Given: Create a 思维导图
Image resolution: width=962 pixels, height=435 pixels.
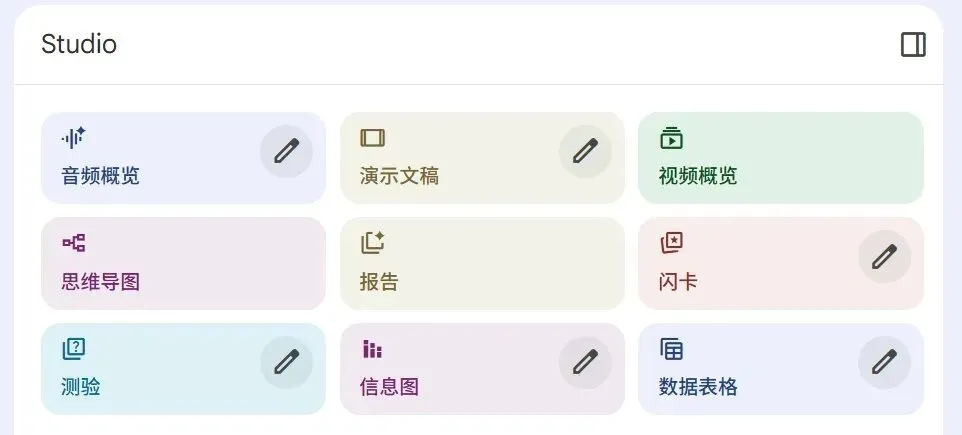Looking at the screenshot, I should point(183,263).
